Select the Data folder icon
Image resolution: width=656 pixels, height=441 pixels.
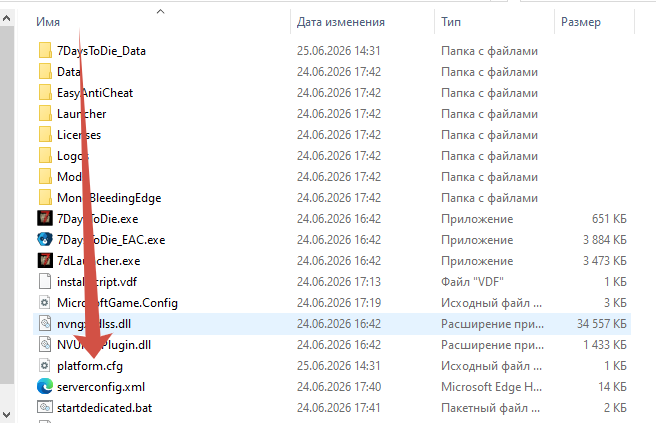point(45,72)
